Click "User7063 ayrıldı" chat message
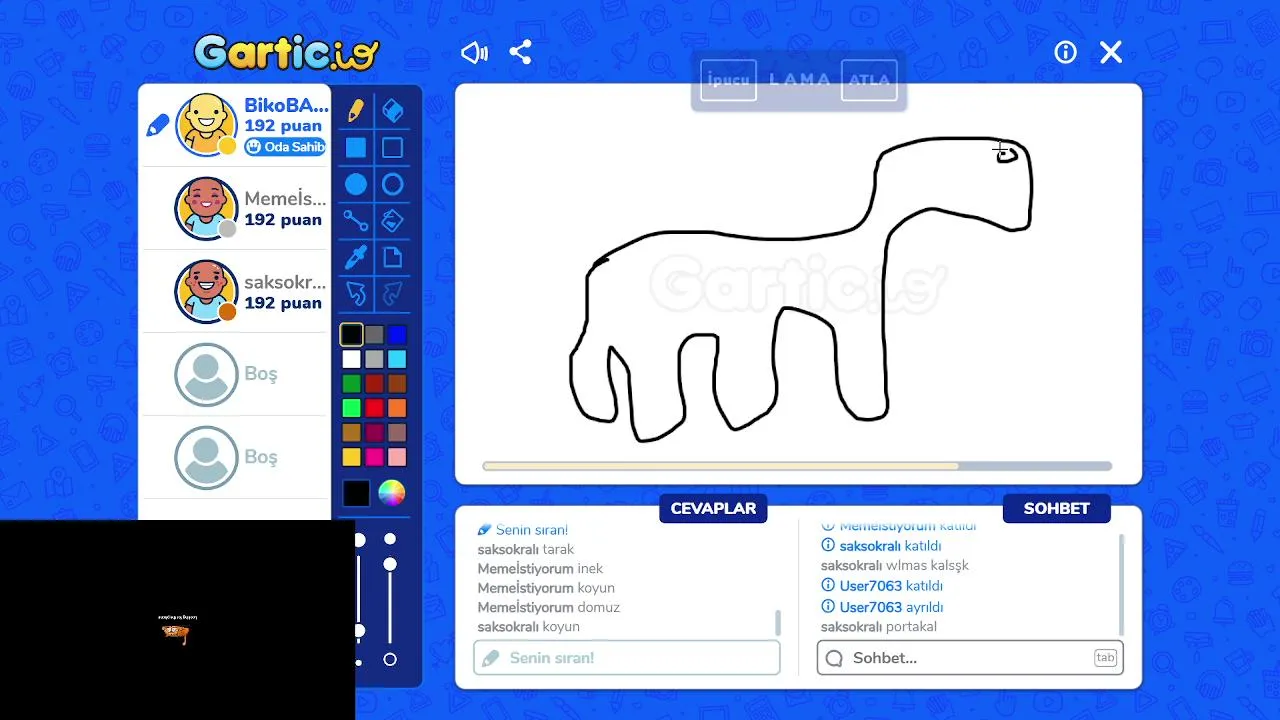1280x720 pixels. click(882, 607)
